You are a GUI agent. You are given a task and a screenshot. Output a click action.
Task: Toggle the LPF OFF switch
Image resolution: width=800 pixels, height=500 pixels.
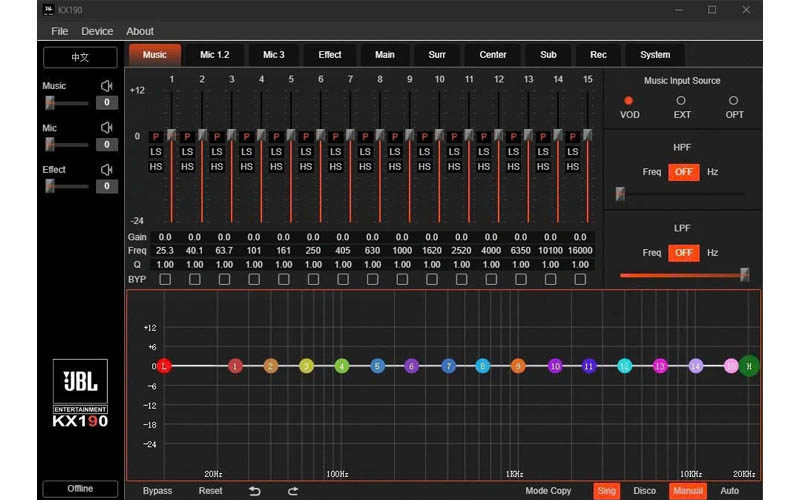point(683,253)
